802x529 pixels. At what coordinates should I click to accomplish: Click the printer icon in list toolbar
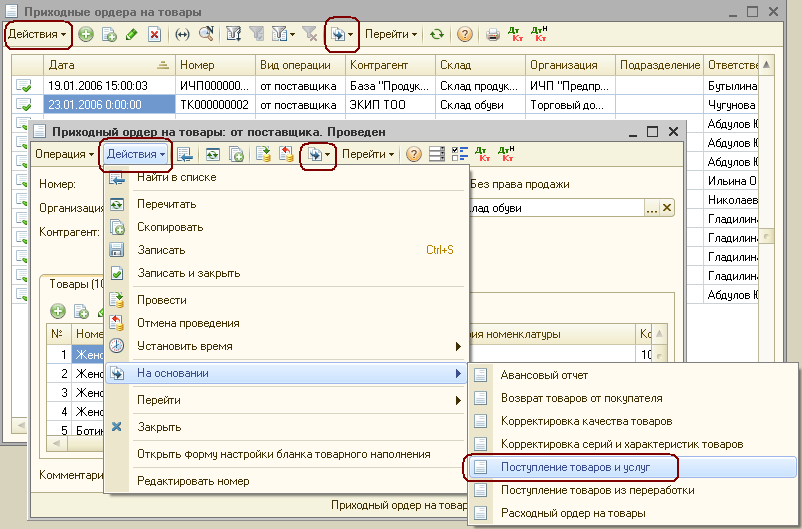pyautogui.click(x=492, y=35)
